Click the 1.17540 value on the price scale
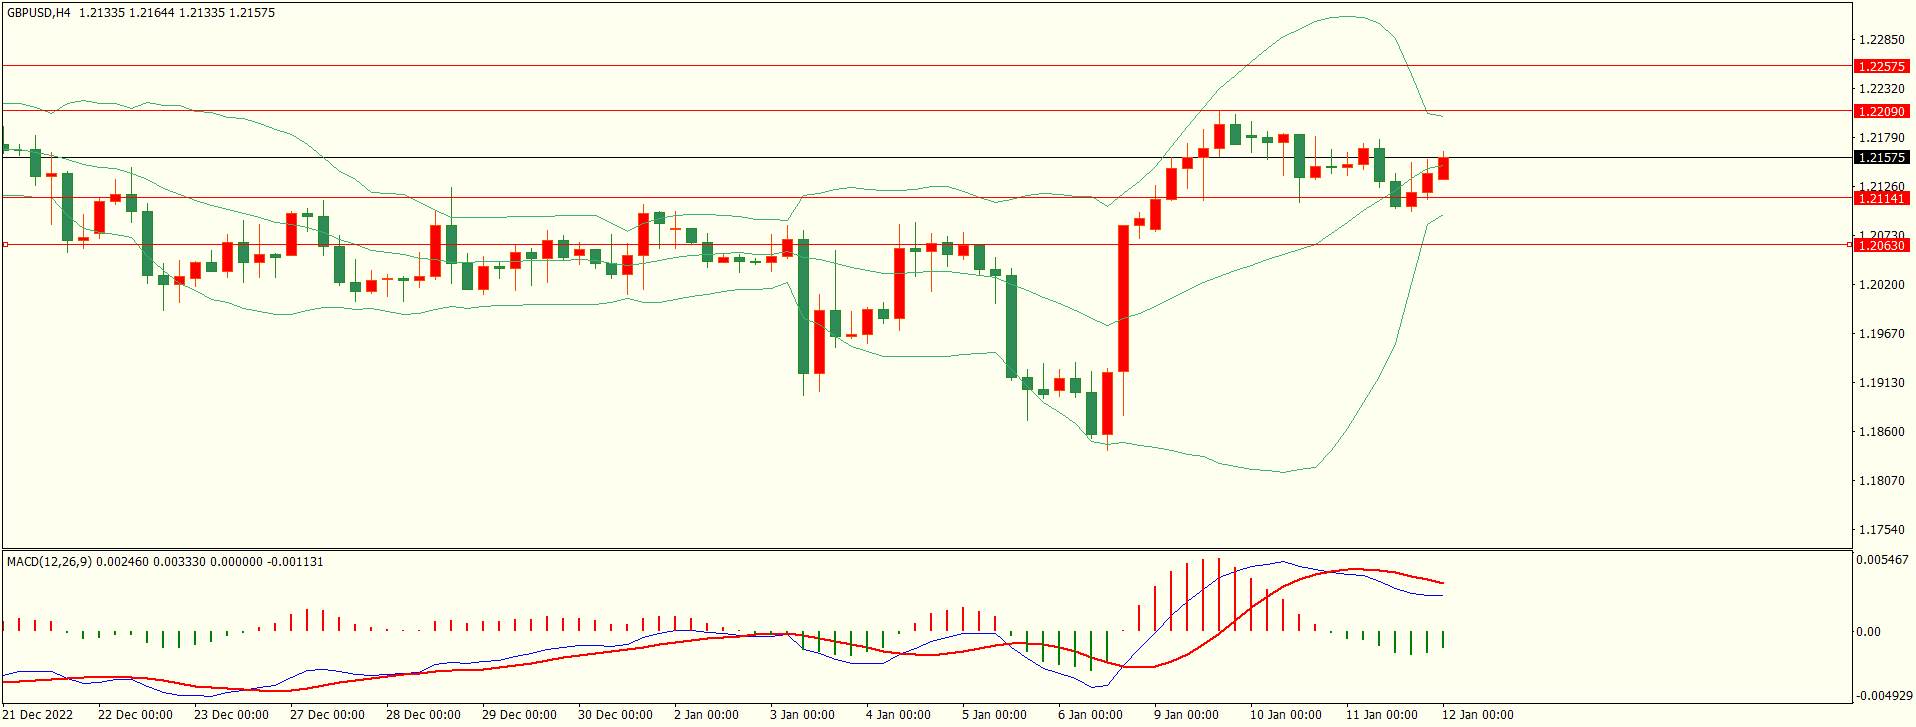The image size is (1916, 727). (1881, 529)
